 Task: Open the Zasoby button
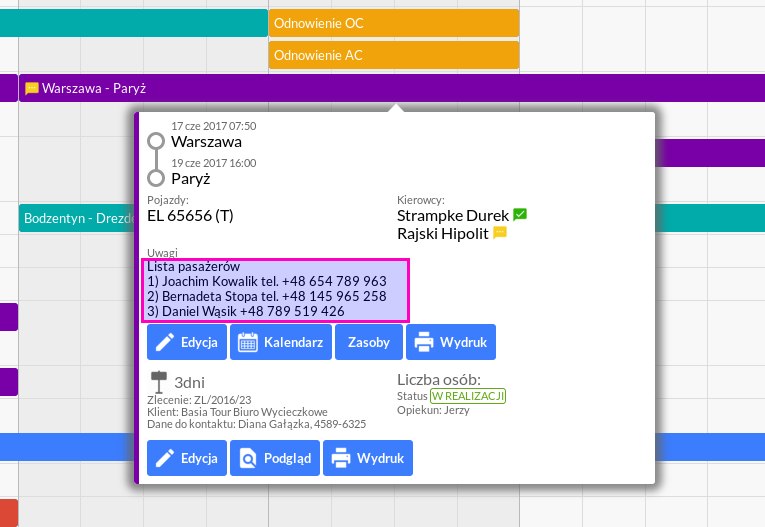point(368,342)
